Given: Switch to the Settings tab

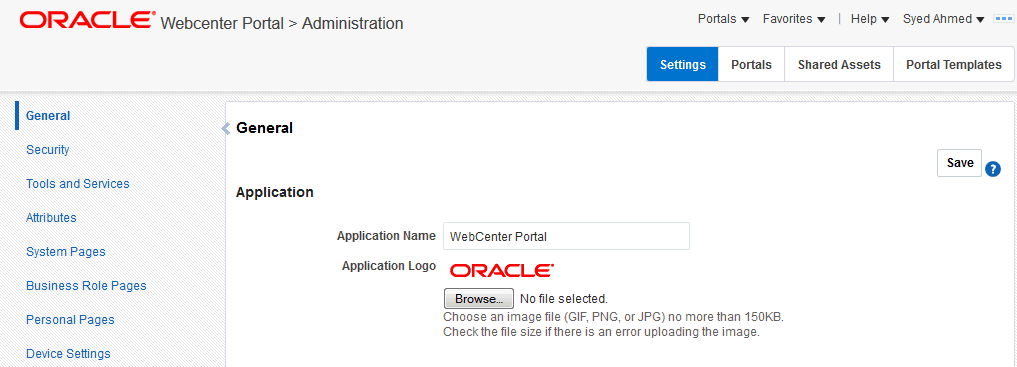Looking at the screenshot, I should coord(683,64).
